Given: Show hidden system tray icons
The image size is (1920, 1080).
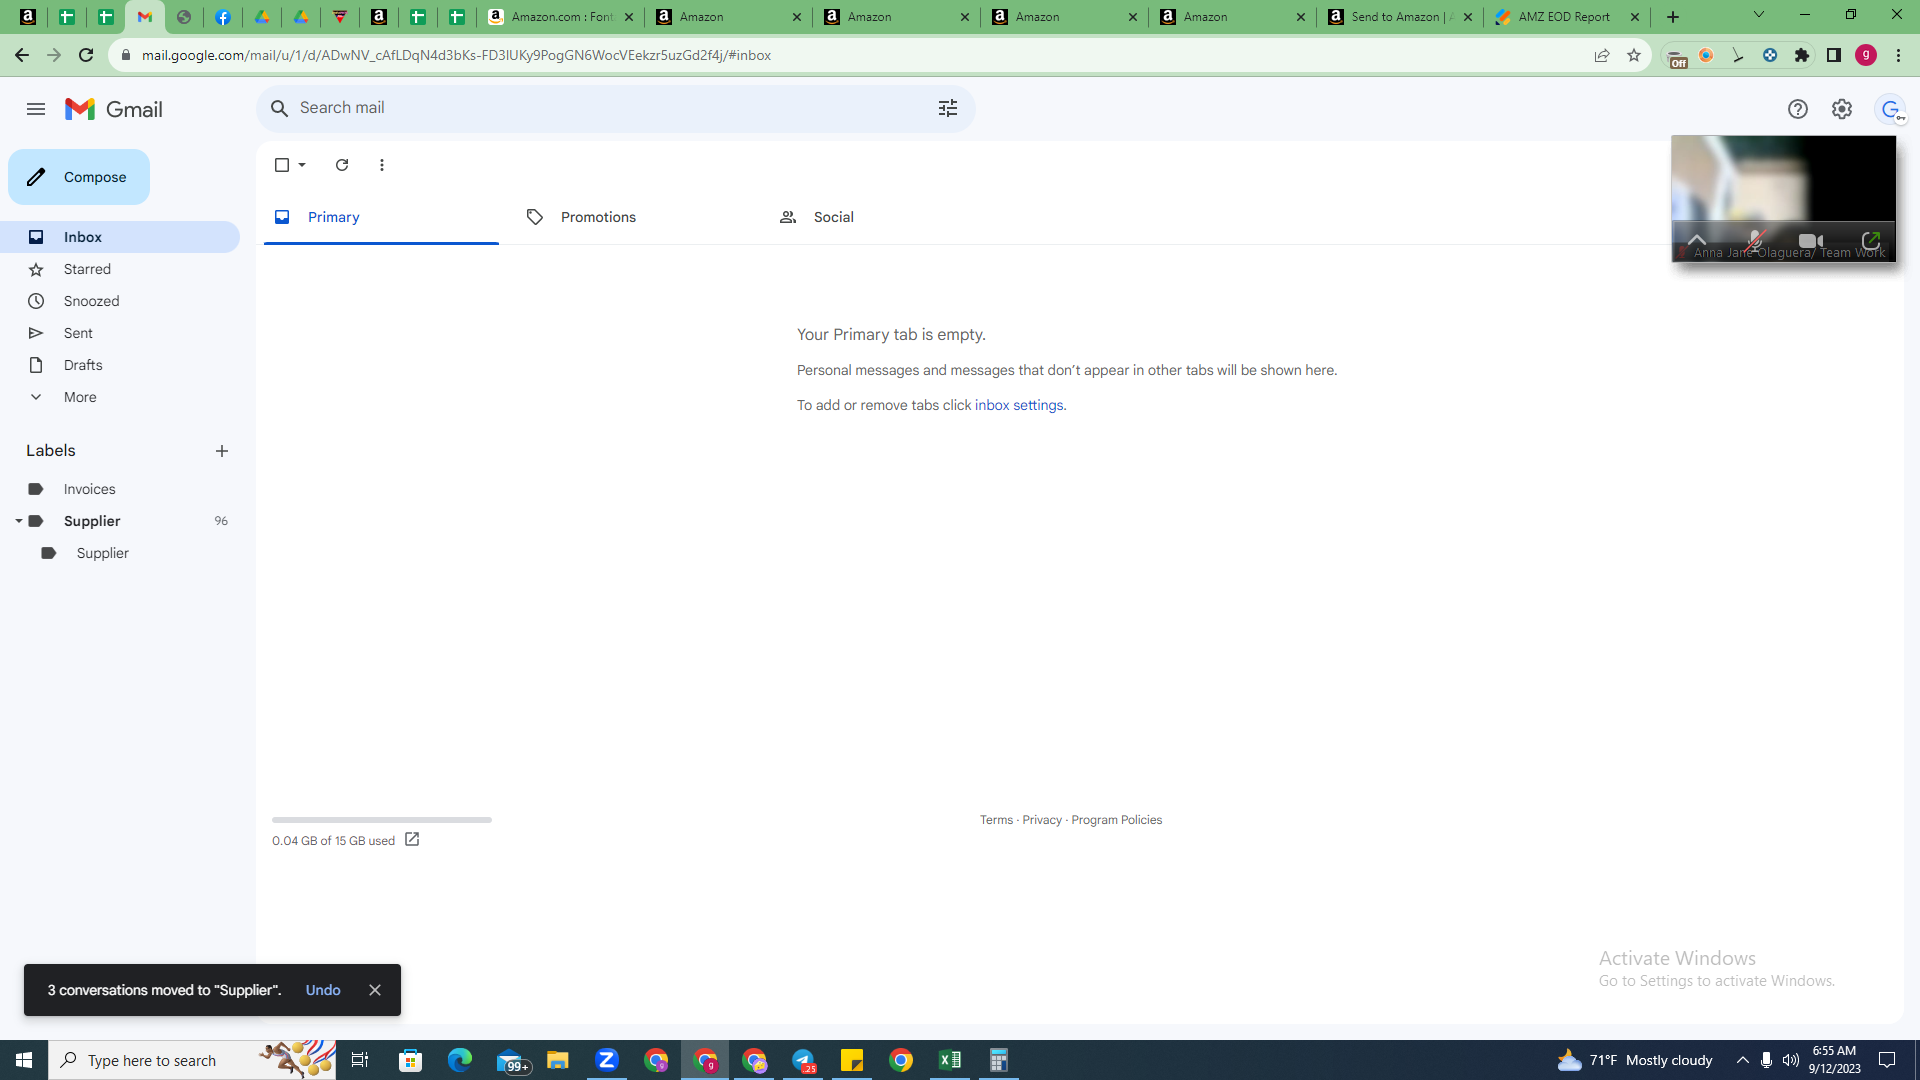Looking at the screenshot, I should click(x=1743, y=1060).
